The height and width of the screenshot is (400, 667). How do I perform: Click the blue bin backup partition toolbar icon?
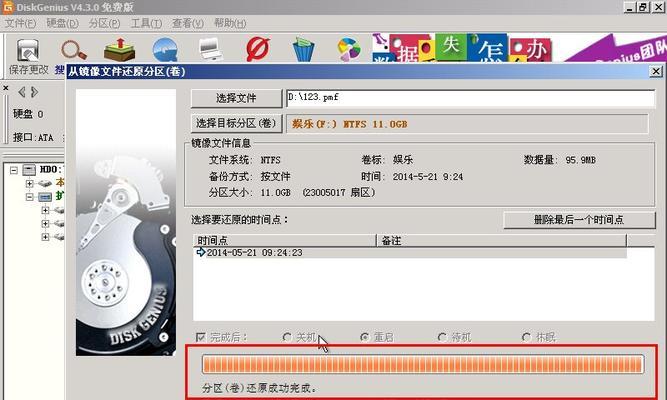tap(304, 50)
